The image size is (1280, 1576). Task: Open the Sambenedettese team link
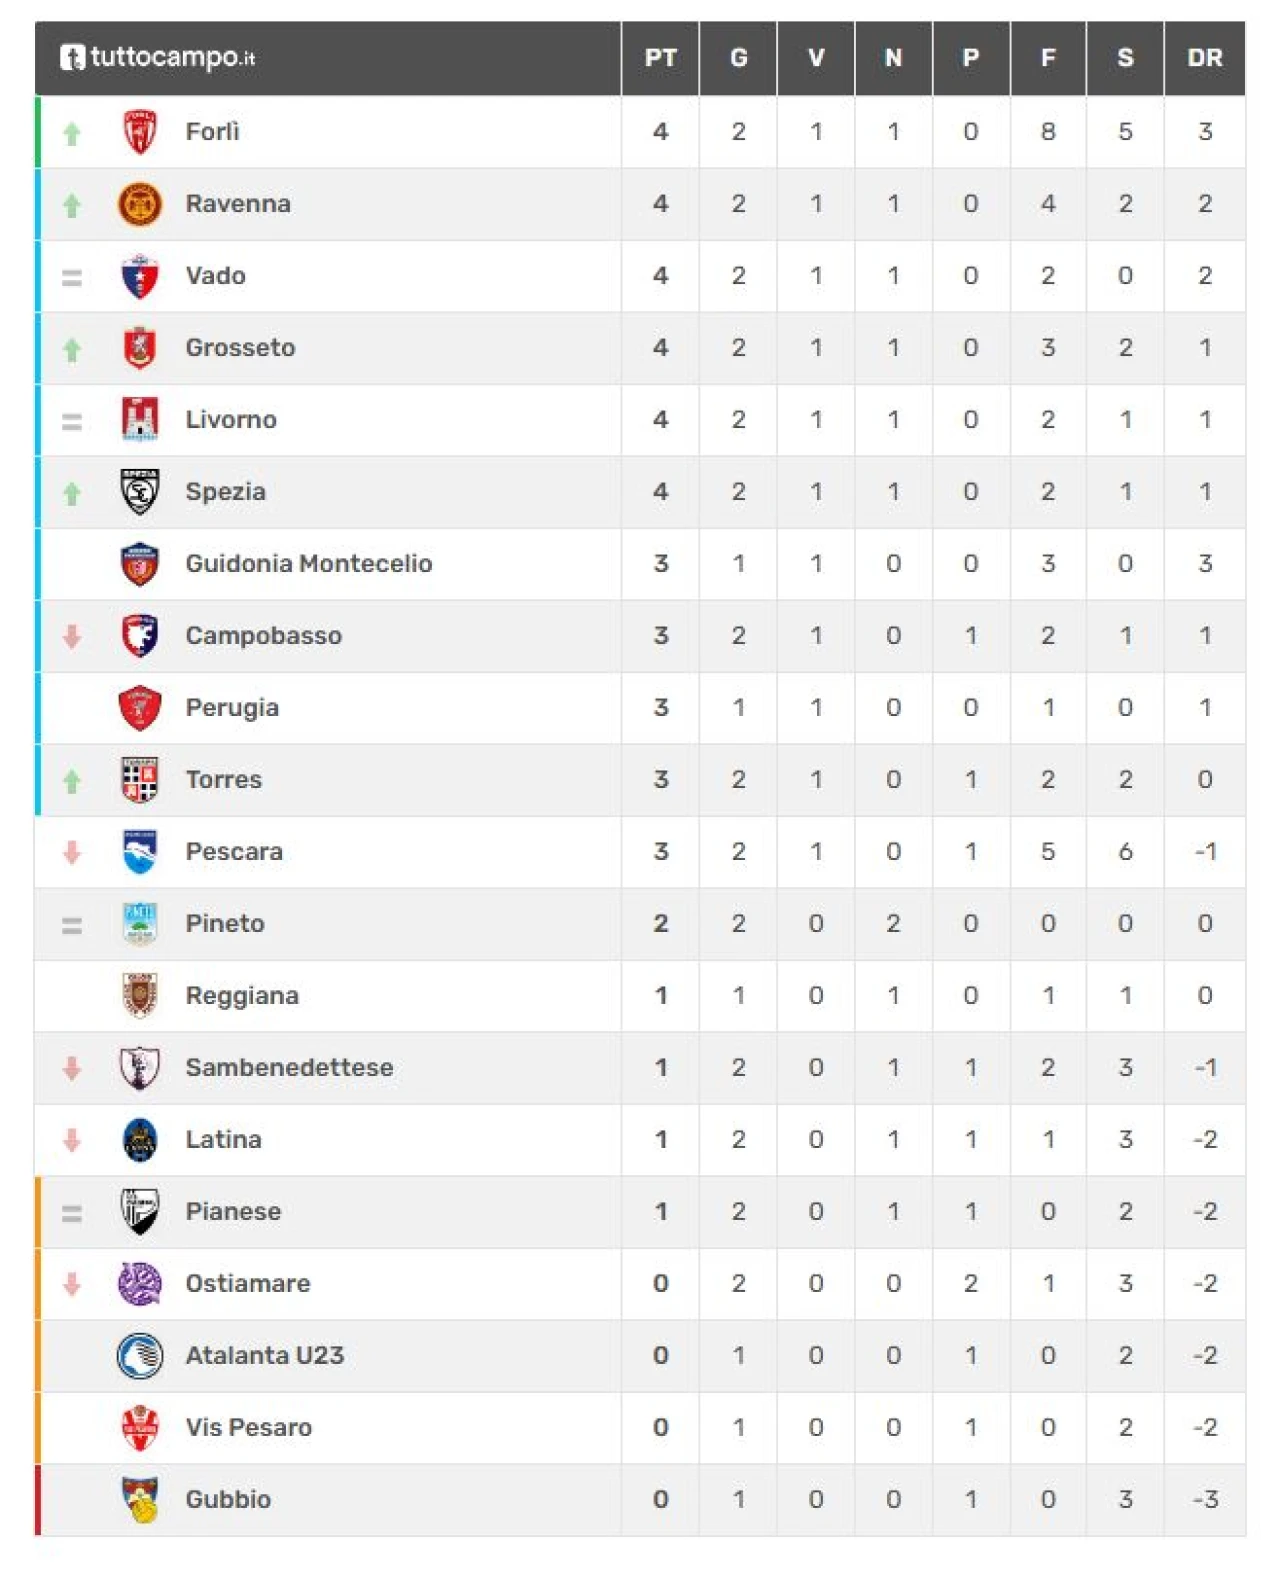pos(289,1068)
